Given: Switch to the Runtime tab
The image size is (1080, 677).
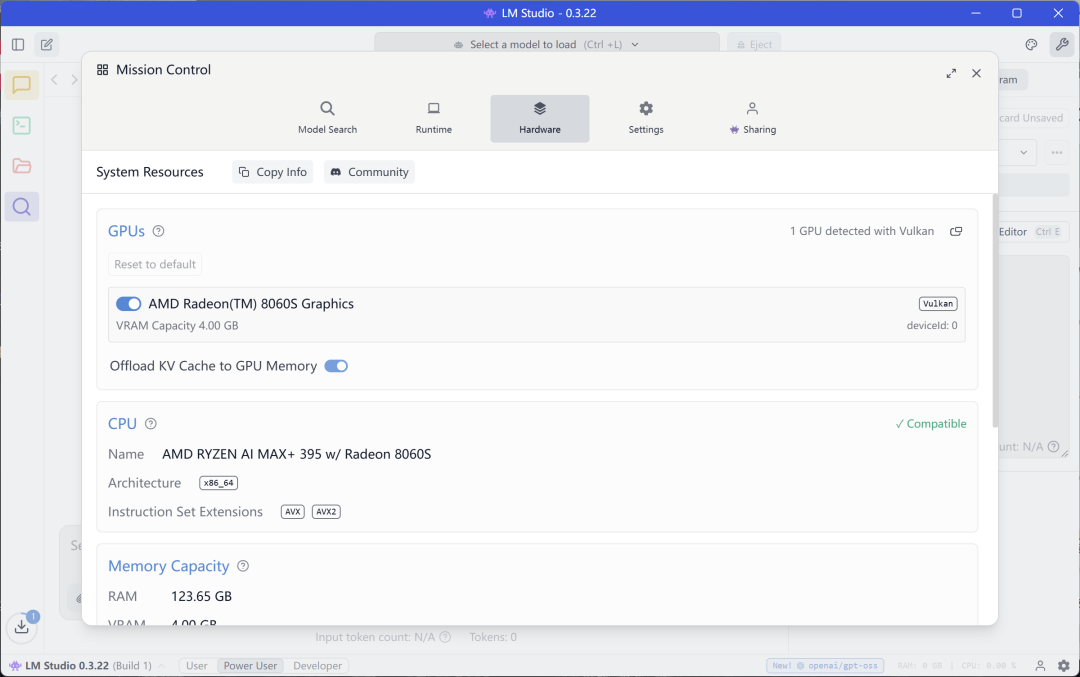Looking at the screenshot, I should (x=434, y=118).
